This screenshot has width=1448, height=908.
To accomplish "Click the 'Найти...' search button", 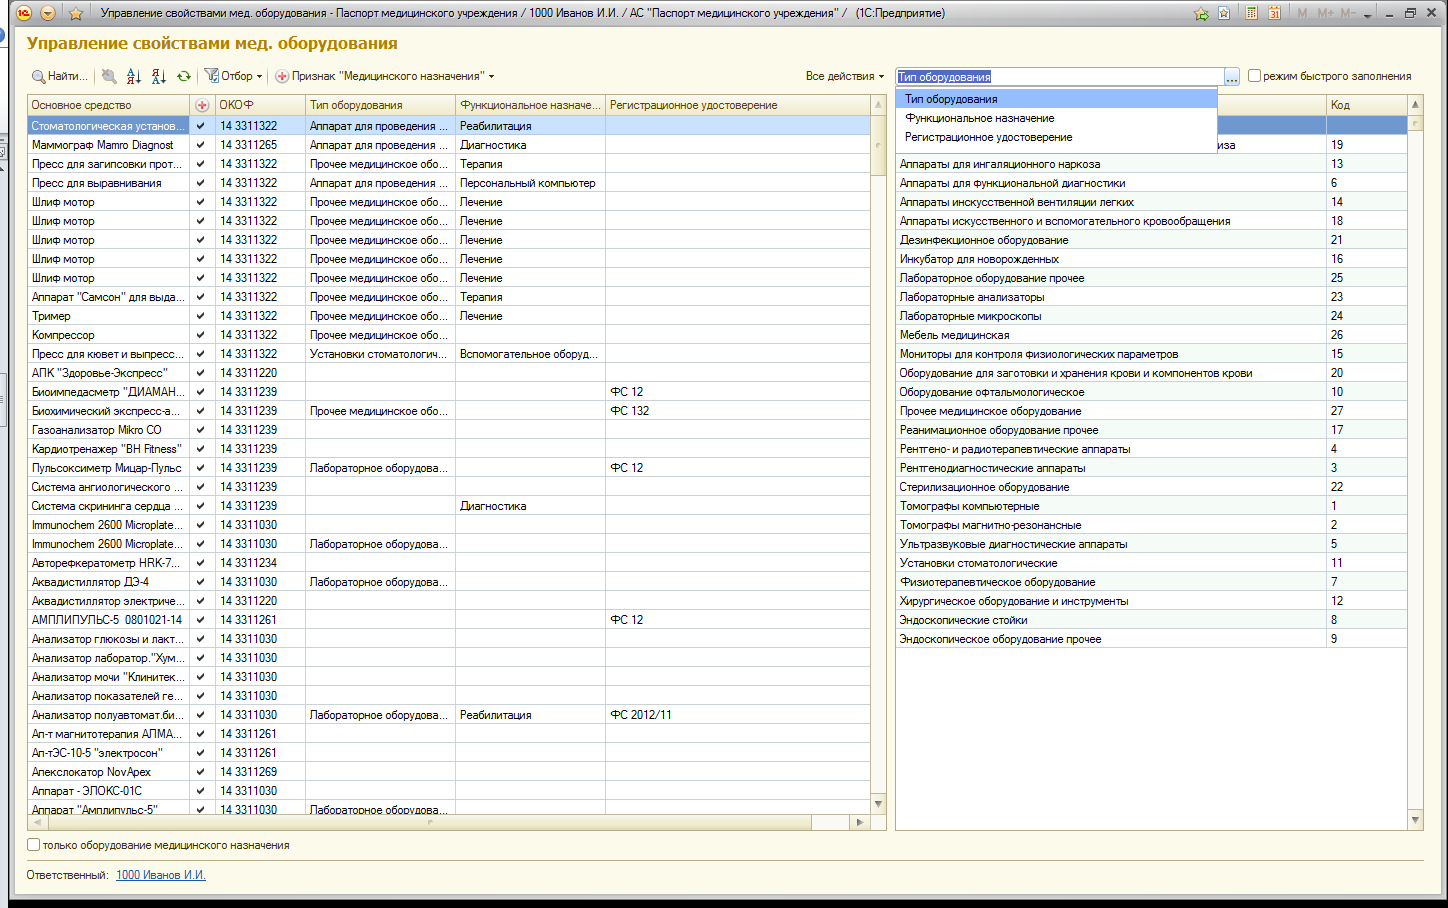I will click(59, 76).
